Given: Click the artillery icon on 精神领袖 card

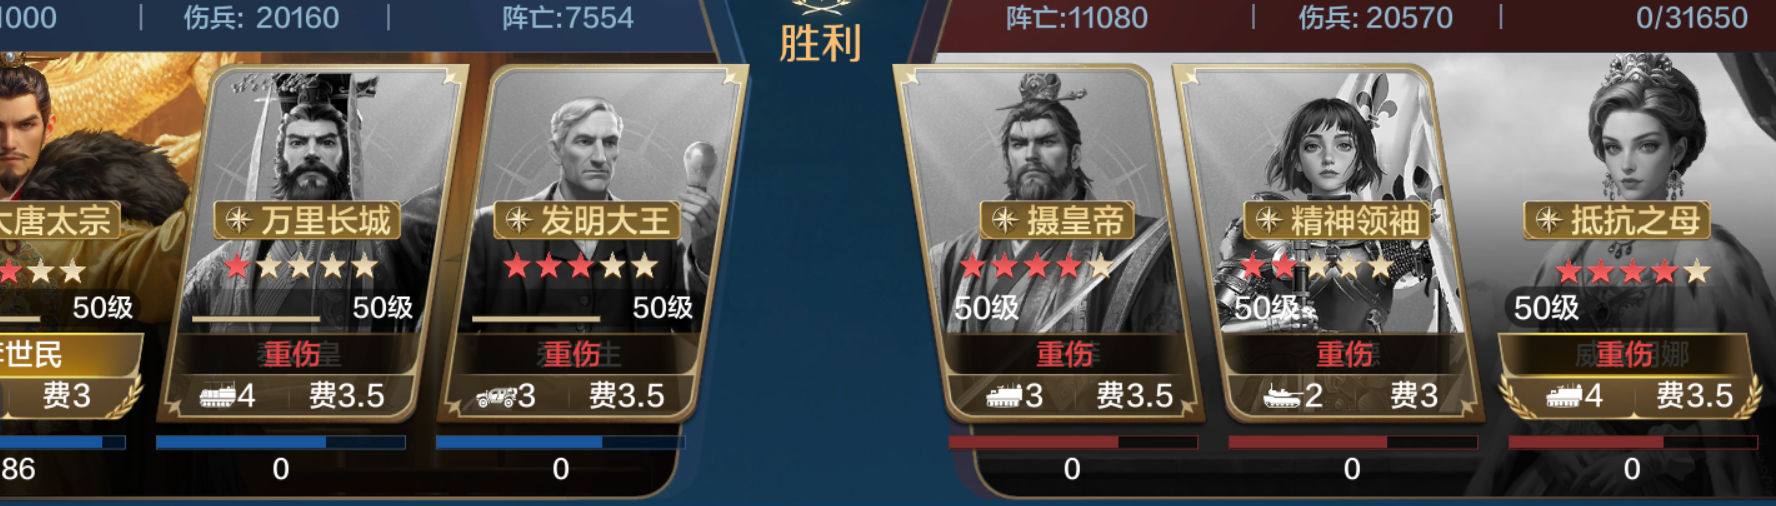Looking at the screenshot, I should pyautogui.click(x=1282, y=396).
